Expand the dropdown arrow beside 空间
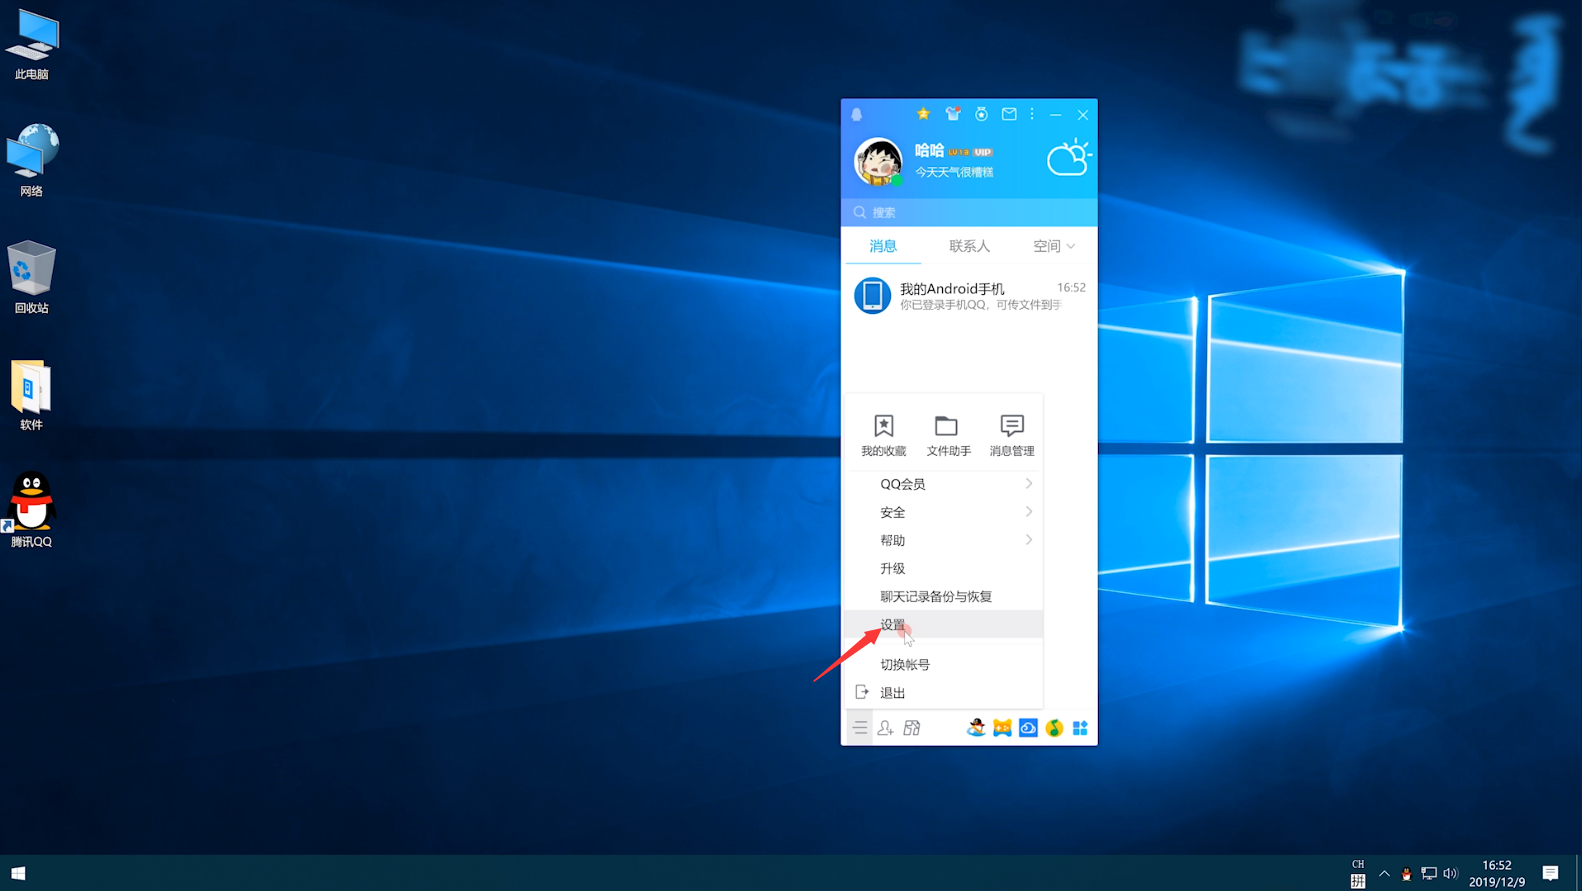Screen dimensions: 1582x891 [1071, 246]
